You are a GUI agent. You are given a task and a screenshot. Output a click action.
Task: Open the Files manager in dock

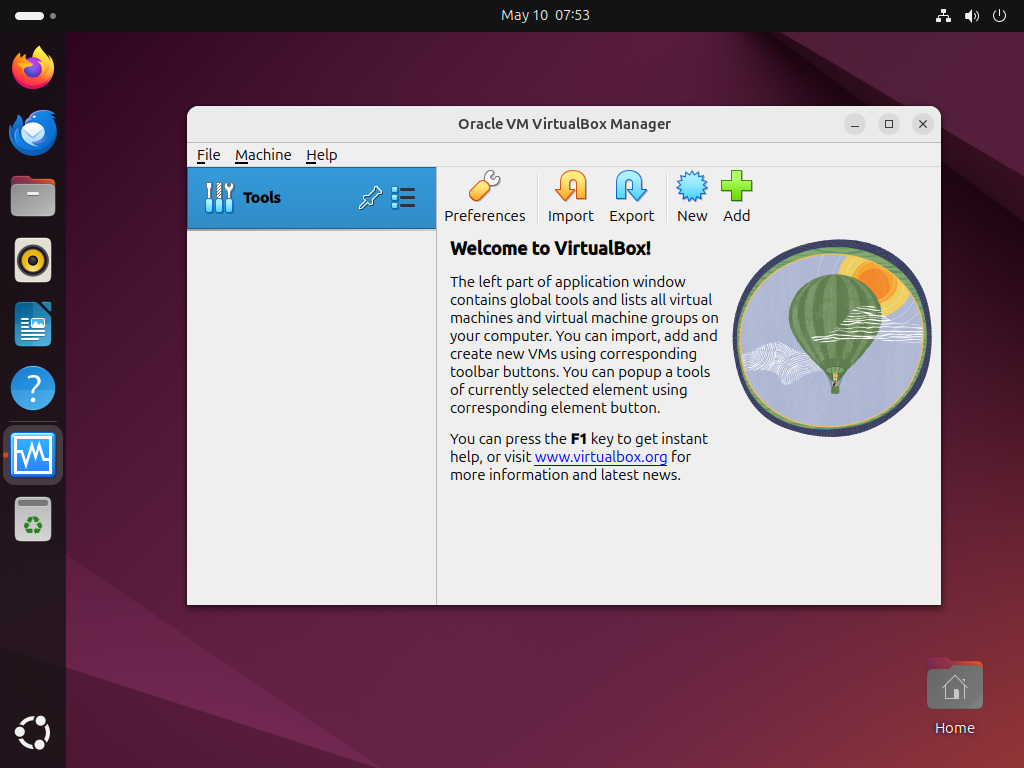pyautogui.click(x=33, y=196)
